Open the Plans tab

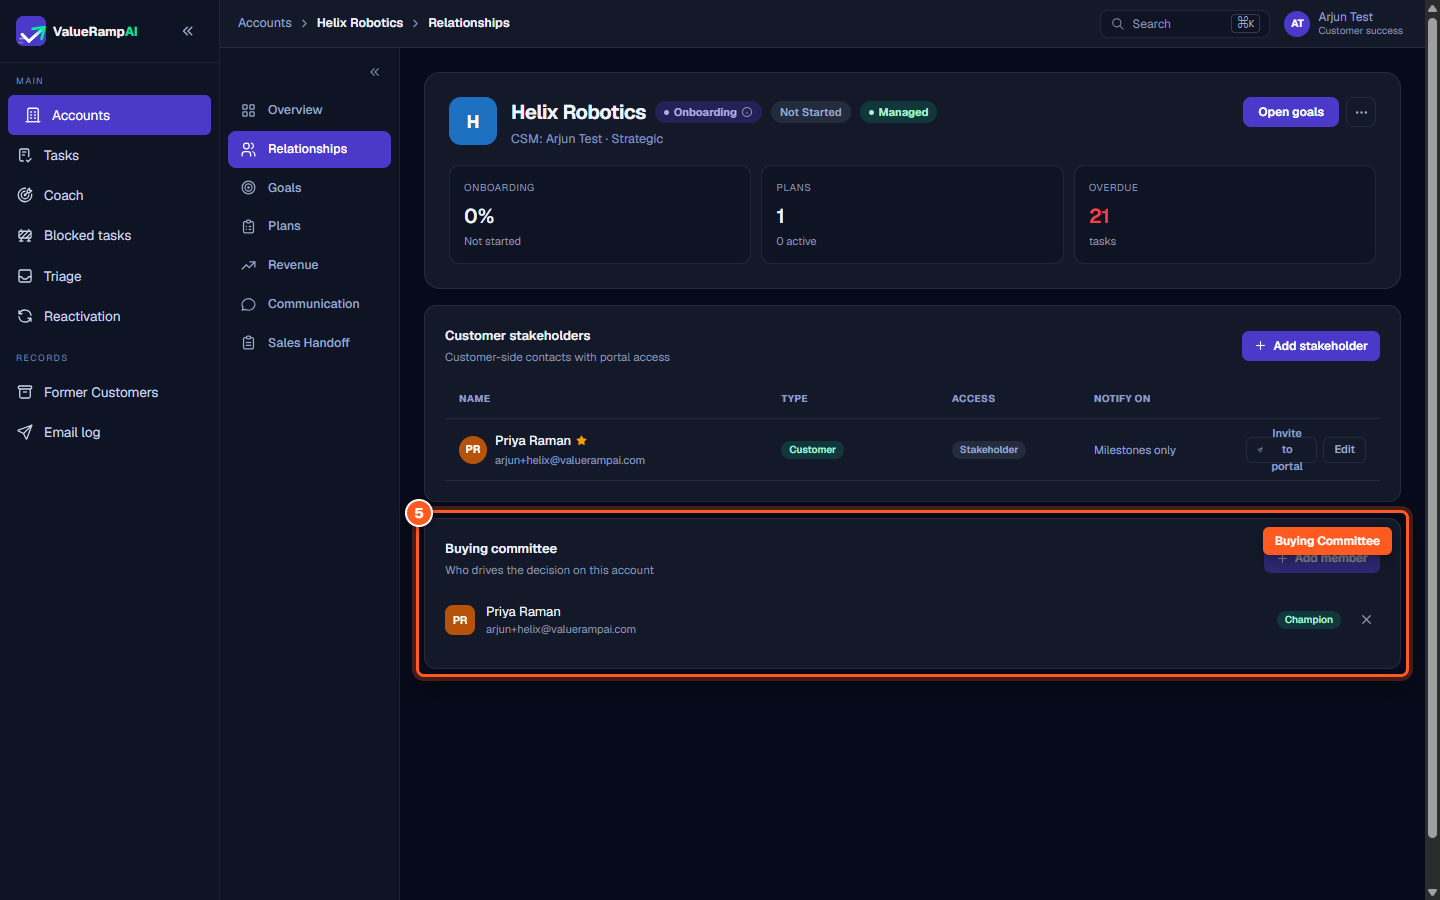309,226
